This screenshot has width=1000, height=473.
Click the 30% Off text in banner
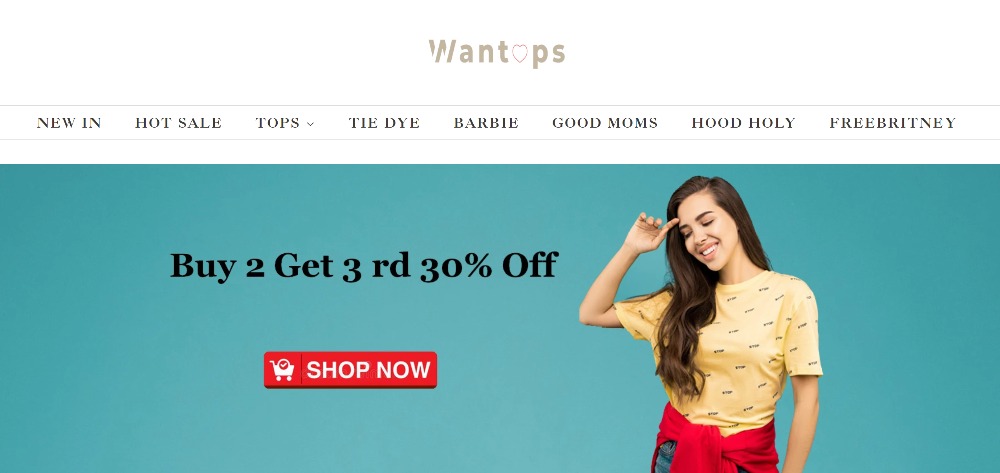[489, 265]
